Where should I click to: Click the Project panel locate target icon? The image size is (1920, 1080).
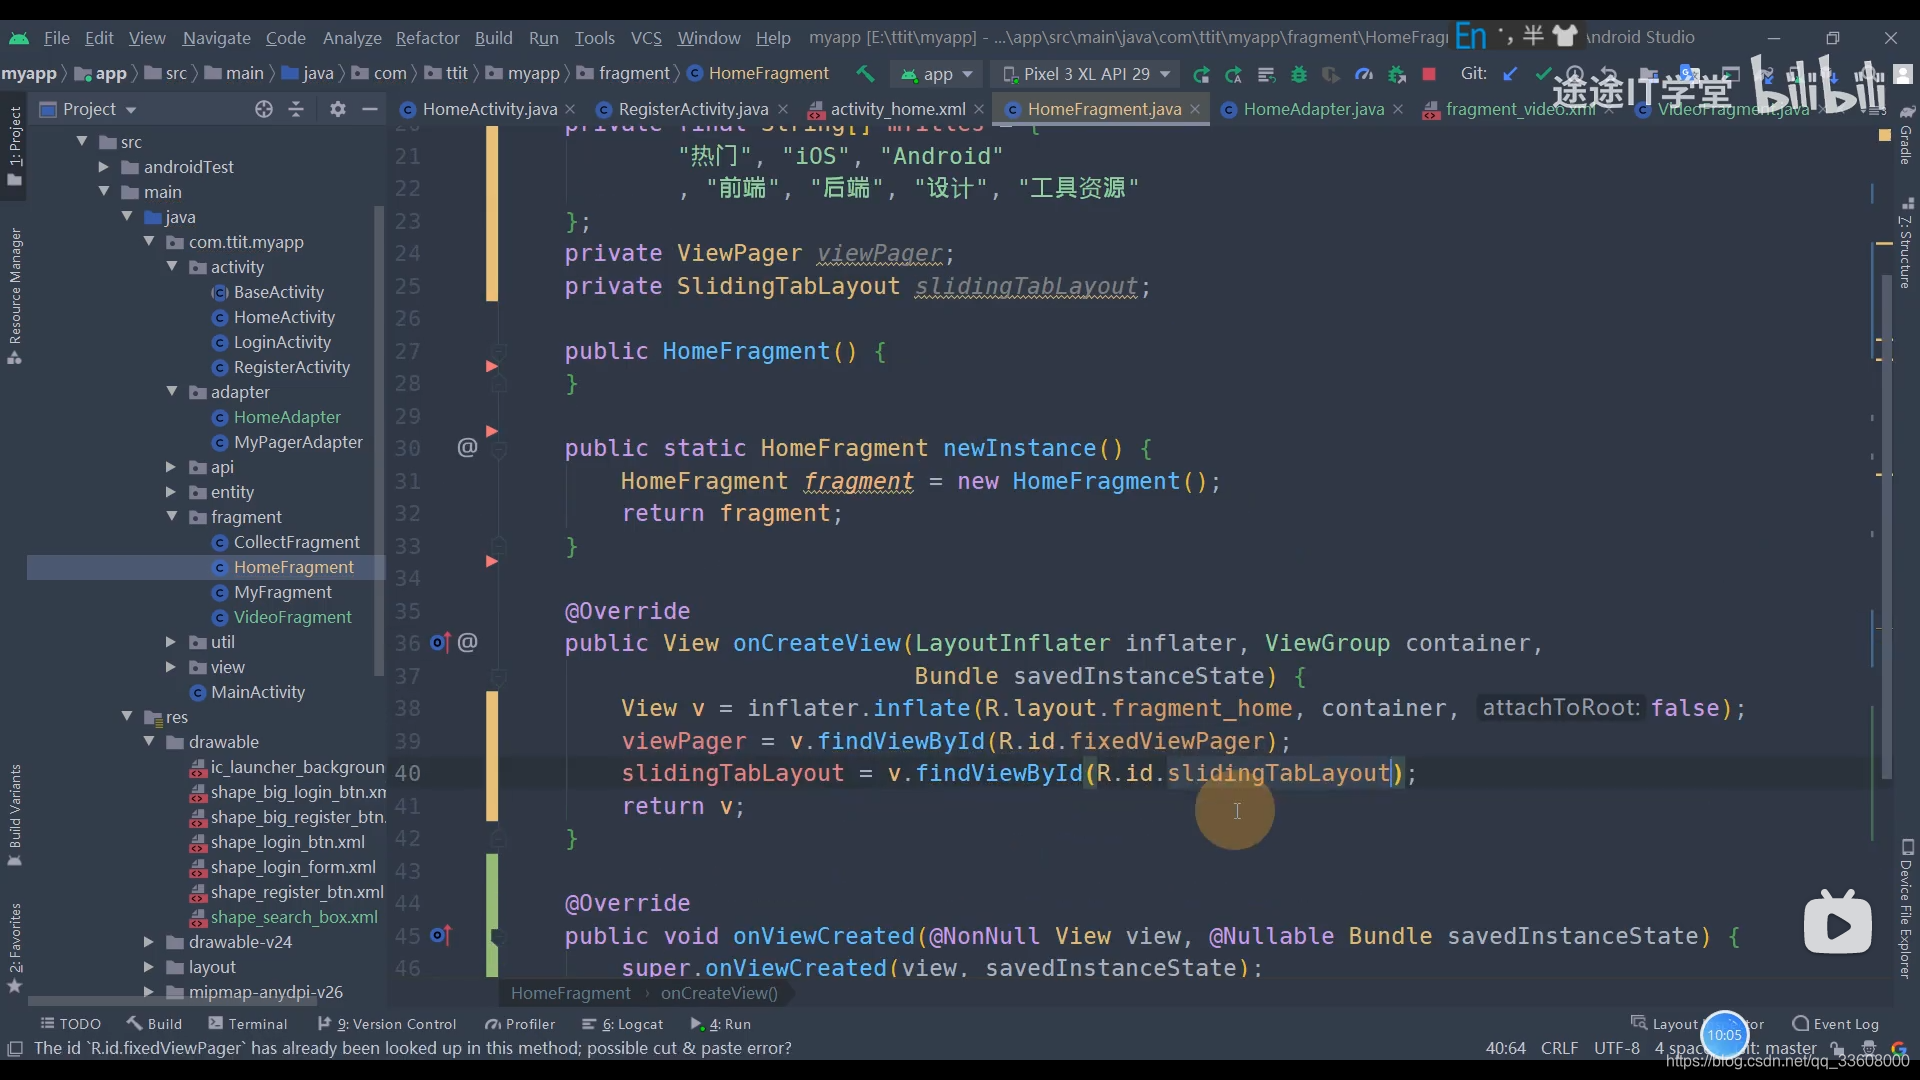[263, 109]
